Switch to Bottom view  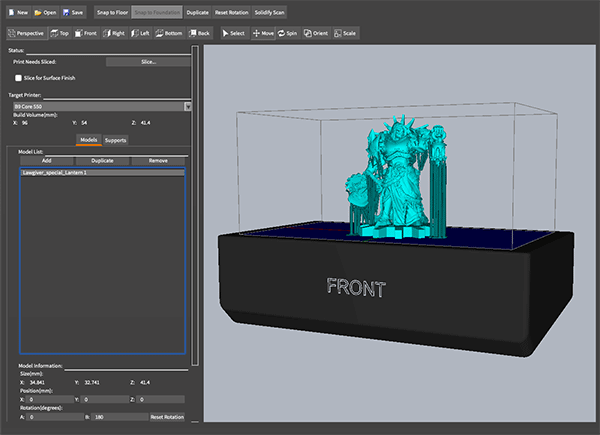(x=169, y=33)
